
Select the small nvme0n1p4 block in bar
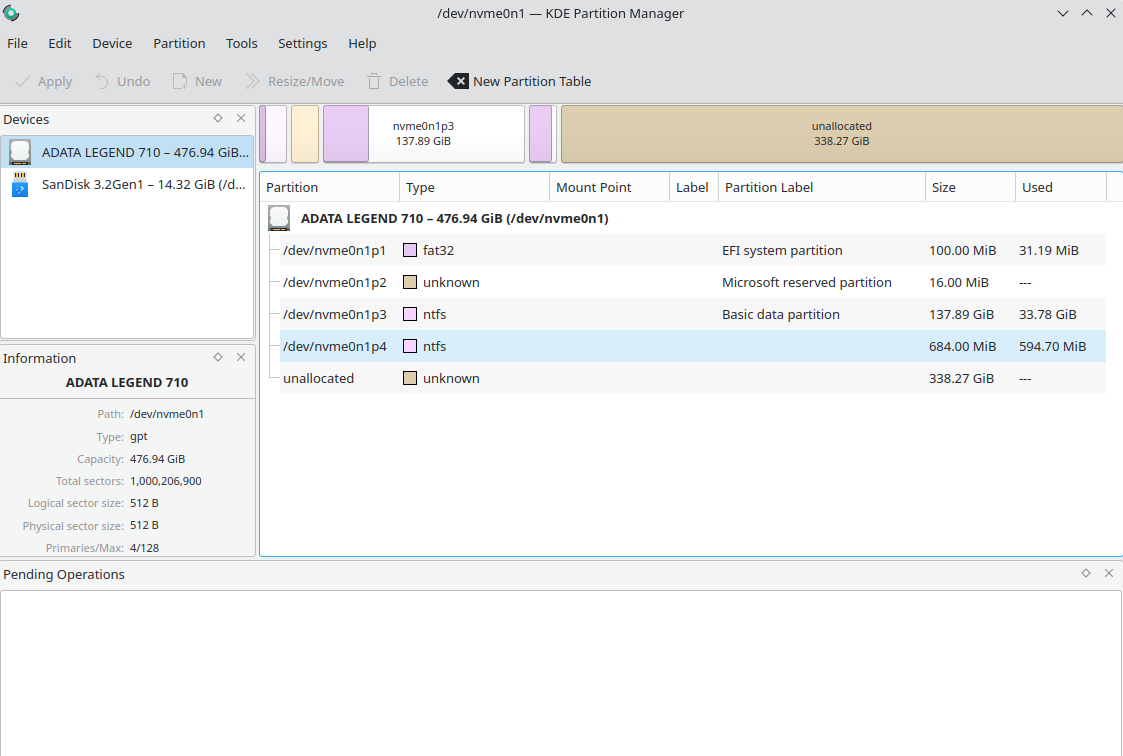(541, 134)
